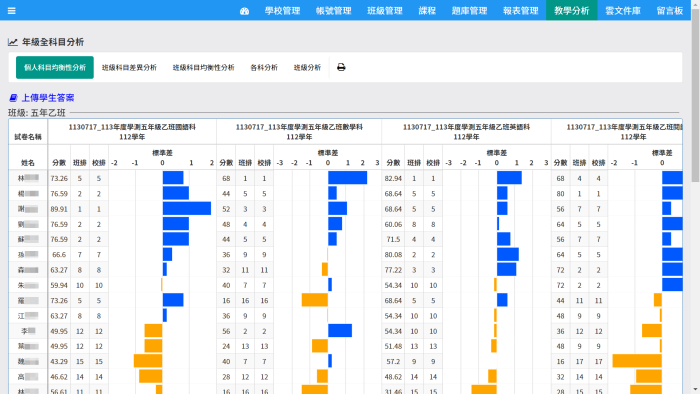
Task: Open the 班級管理 menu
Action: pyautogui.click(x=385, y=11)
